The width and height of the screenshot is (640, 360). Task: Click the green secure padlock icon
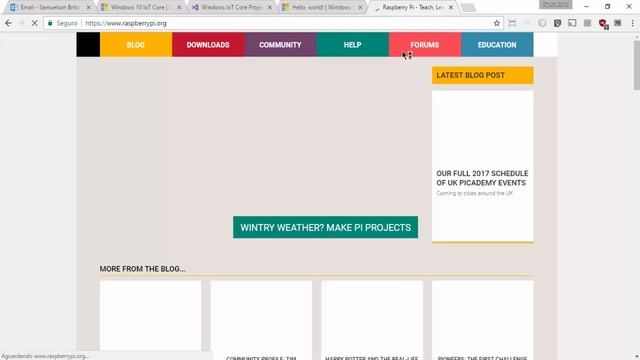(50, 23)
